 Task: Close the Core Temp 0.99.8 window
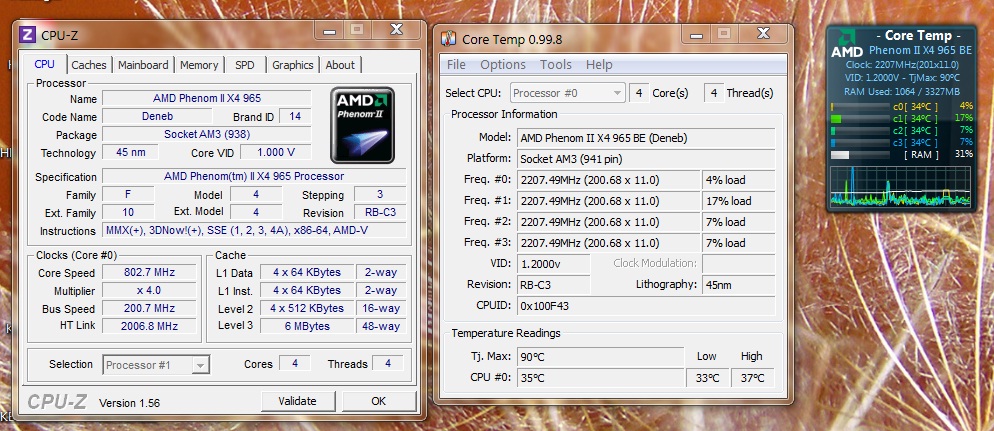coord(763,34)
